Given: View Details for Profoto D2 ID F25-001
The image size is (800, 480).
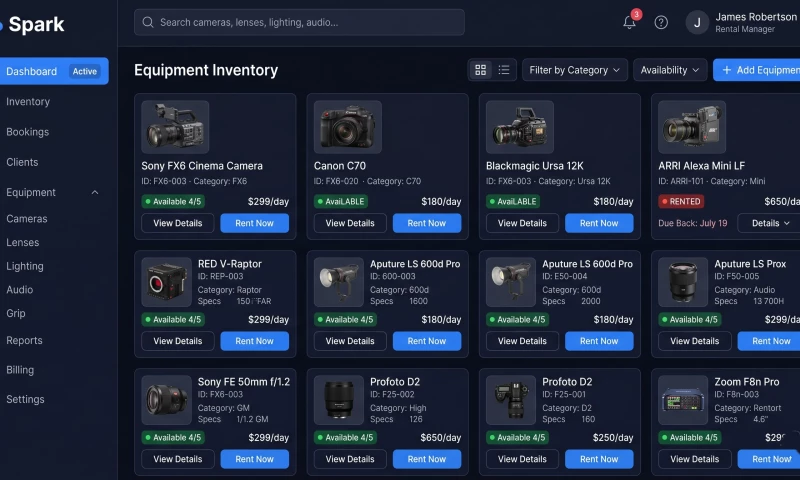Looking at the screenshot, I should click(522, 459).
